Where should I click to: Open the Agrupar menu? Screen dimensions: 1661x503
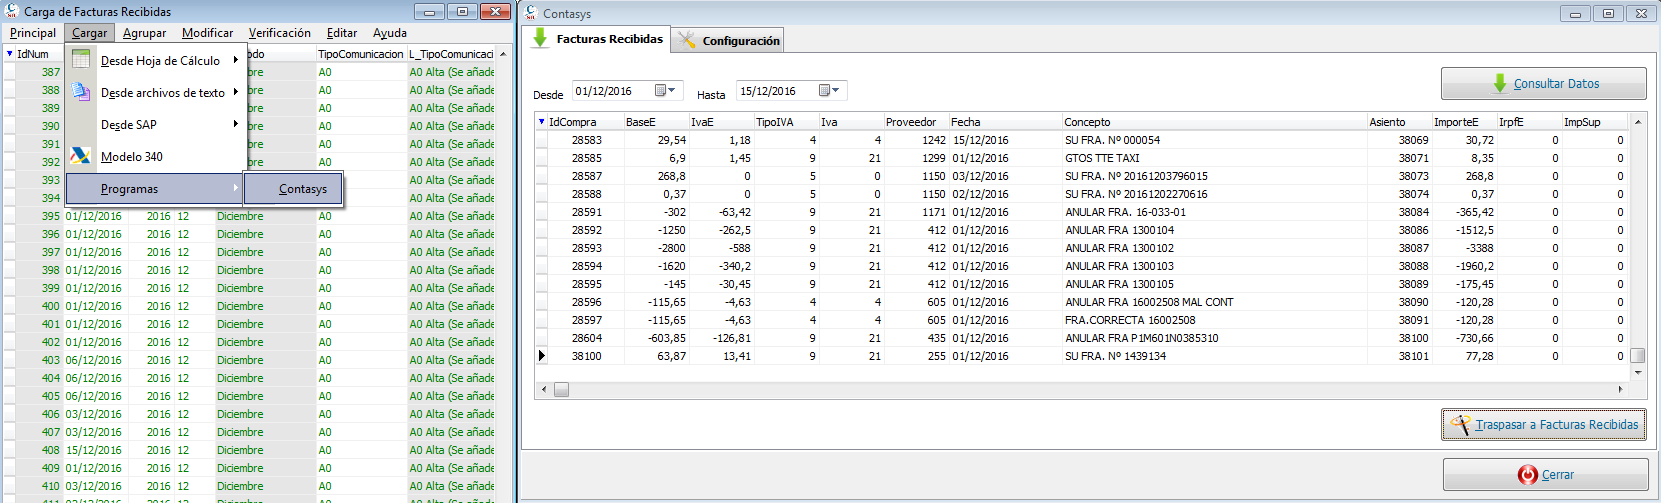click(x=144, y=33)
